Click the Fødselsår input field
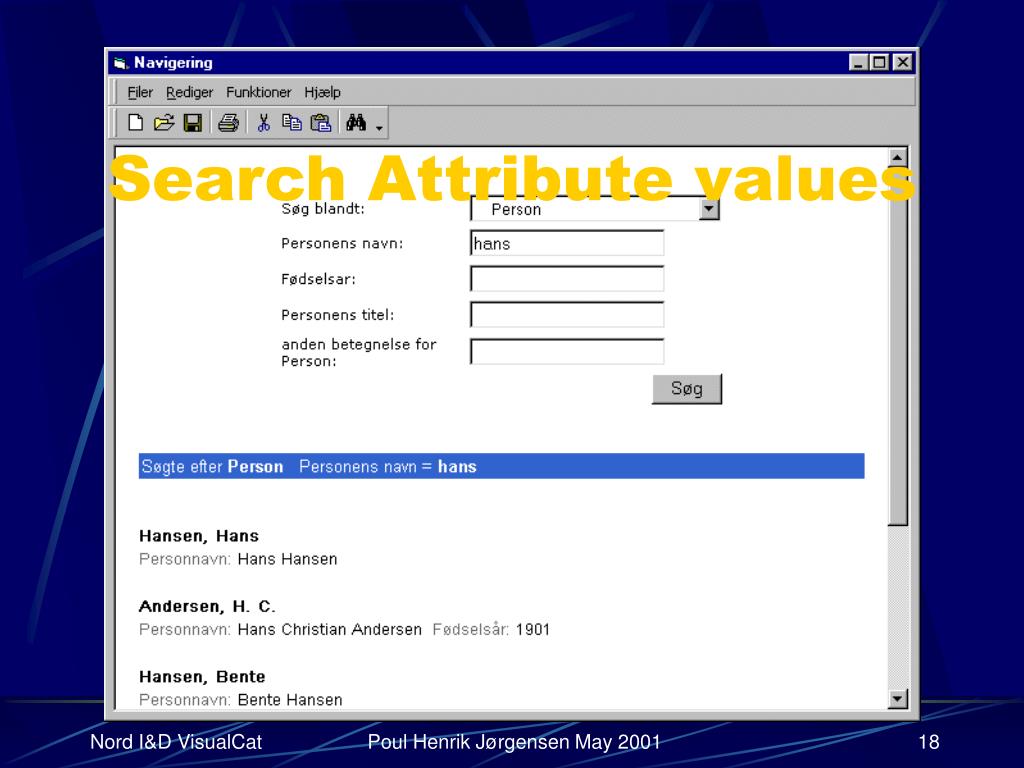Screen dimensions: 1024x768 567,279
